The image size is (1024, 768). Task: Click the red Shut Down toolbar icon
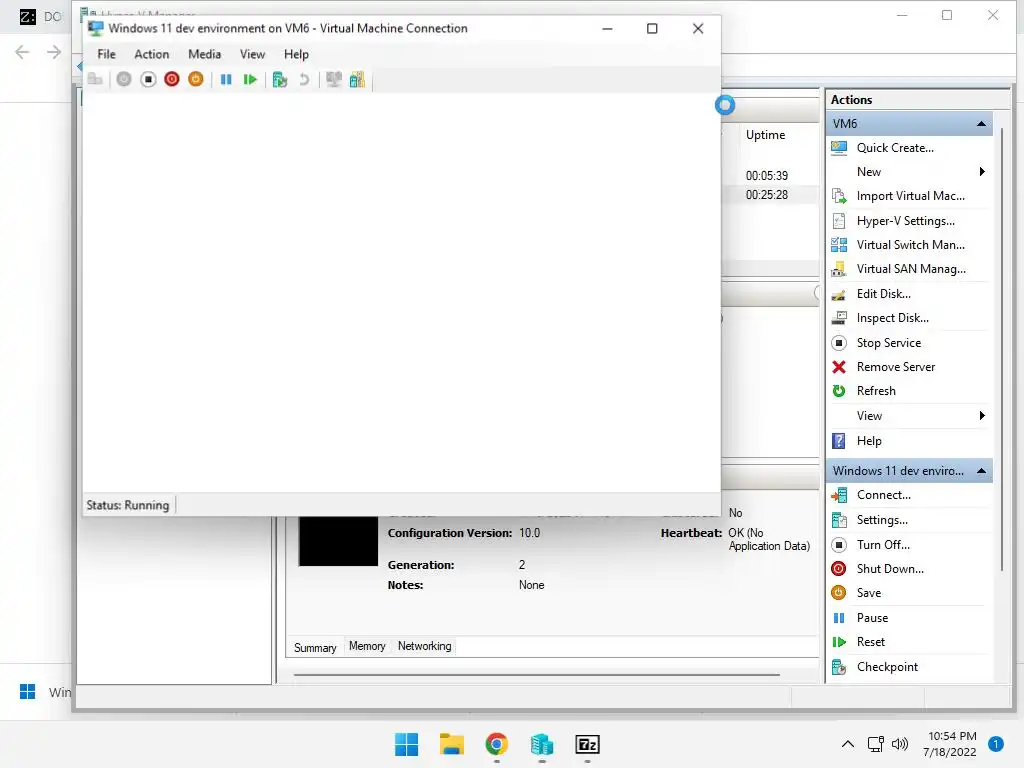click(172, 80)
